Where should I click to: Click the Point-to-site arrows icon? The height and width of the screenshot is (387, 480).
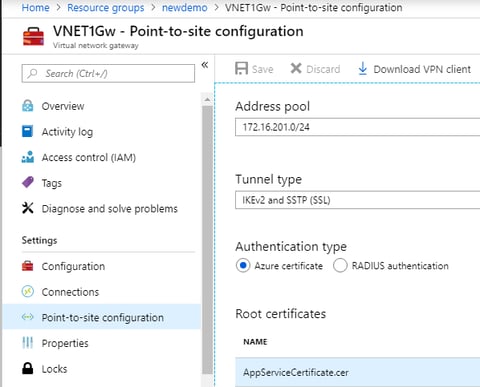click(28, 317)
